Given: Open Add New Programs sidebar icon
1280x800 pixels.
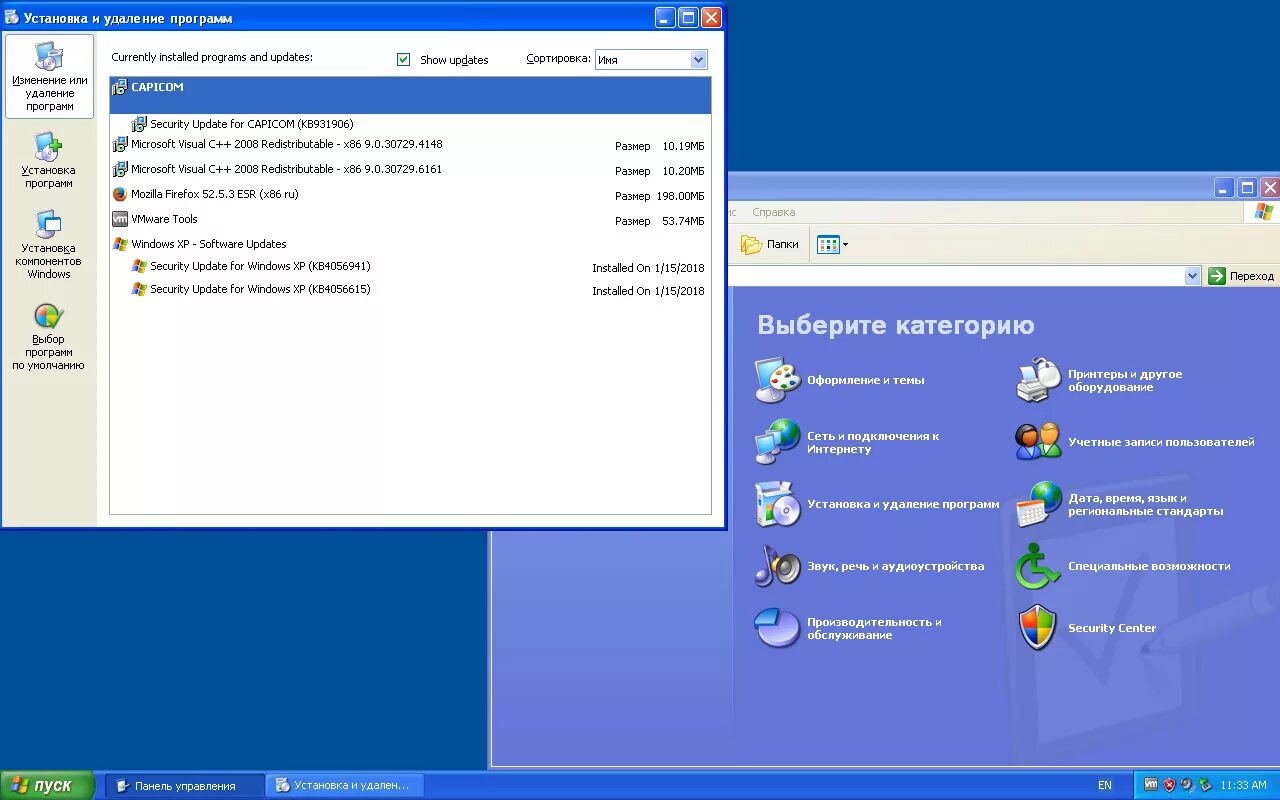Looking at the screenshot, I should (49, 147).
